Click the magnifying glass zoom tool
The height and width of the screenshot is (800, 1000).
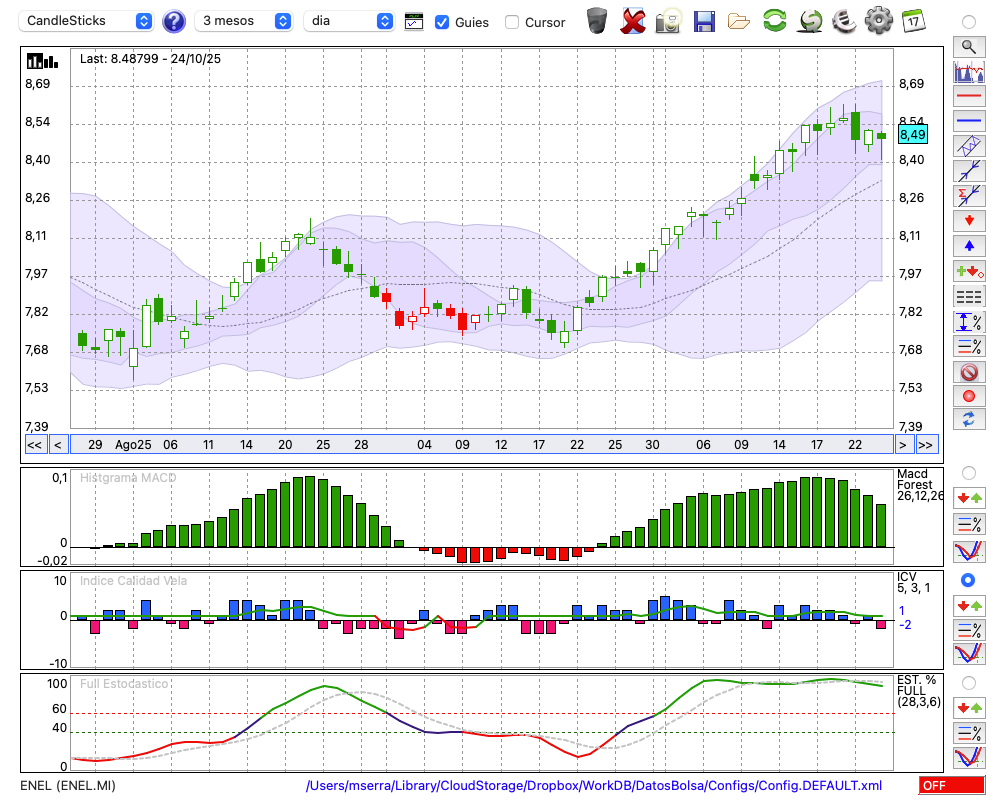968,46
